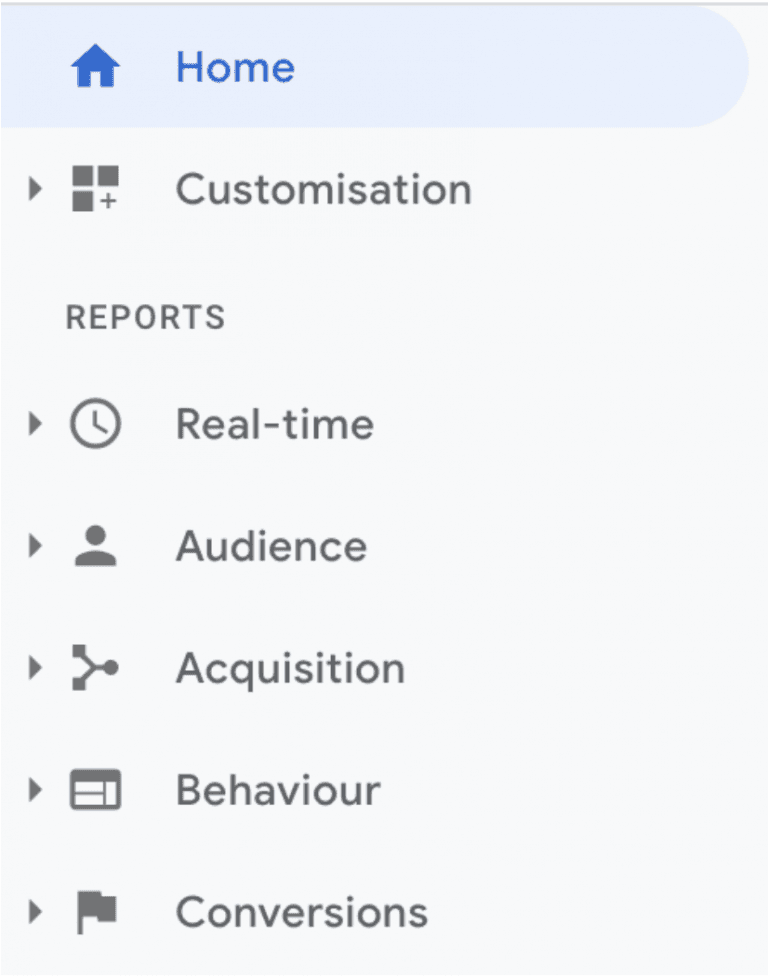
Task: Click the blue Home house icon
Action: pyautogui.click(x=95, y=65)
